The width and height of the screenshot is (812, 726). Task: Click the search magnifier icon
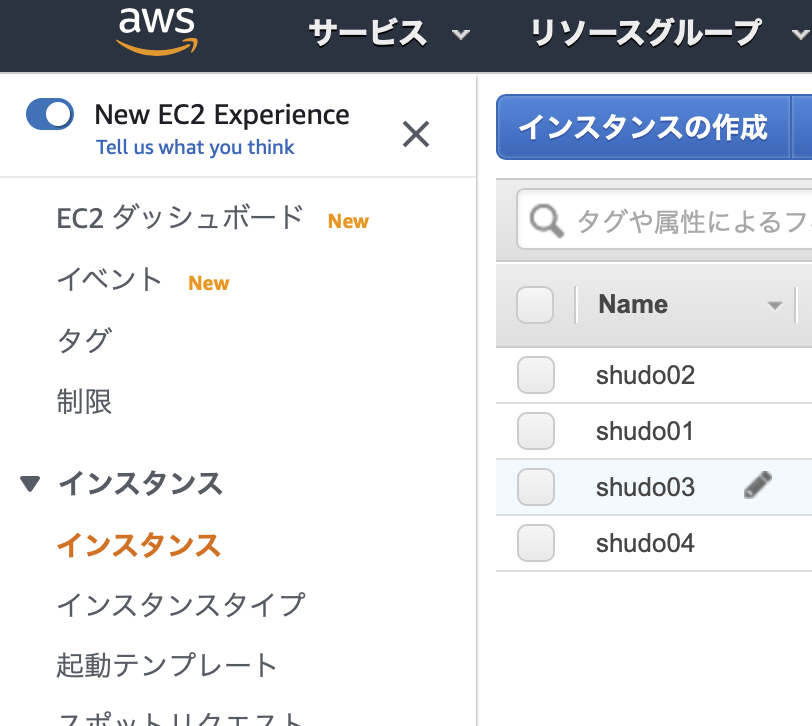(x=546, y=221)
